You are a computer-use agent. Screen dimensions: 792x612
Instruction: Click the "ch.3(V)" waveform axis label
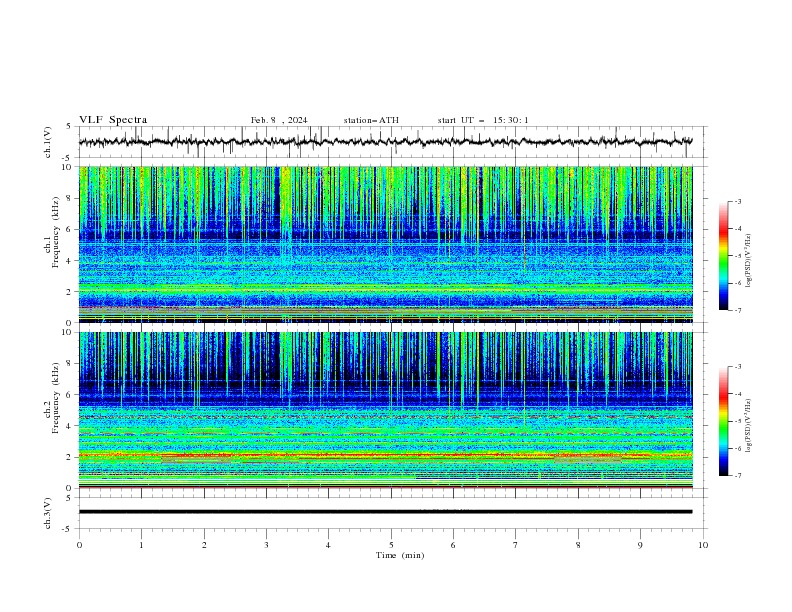(48, 513)
